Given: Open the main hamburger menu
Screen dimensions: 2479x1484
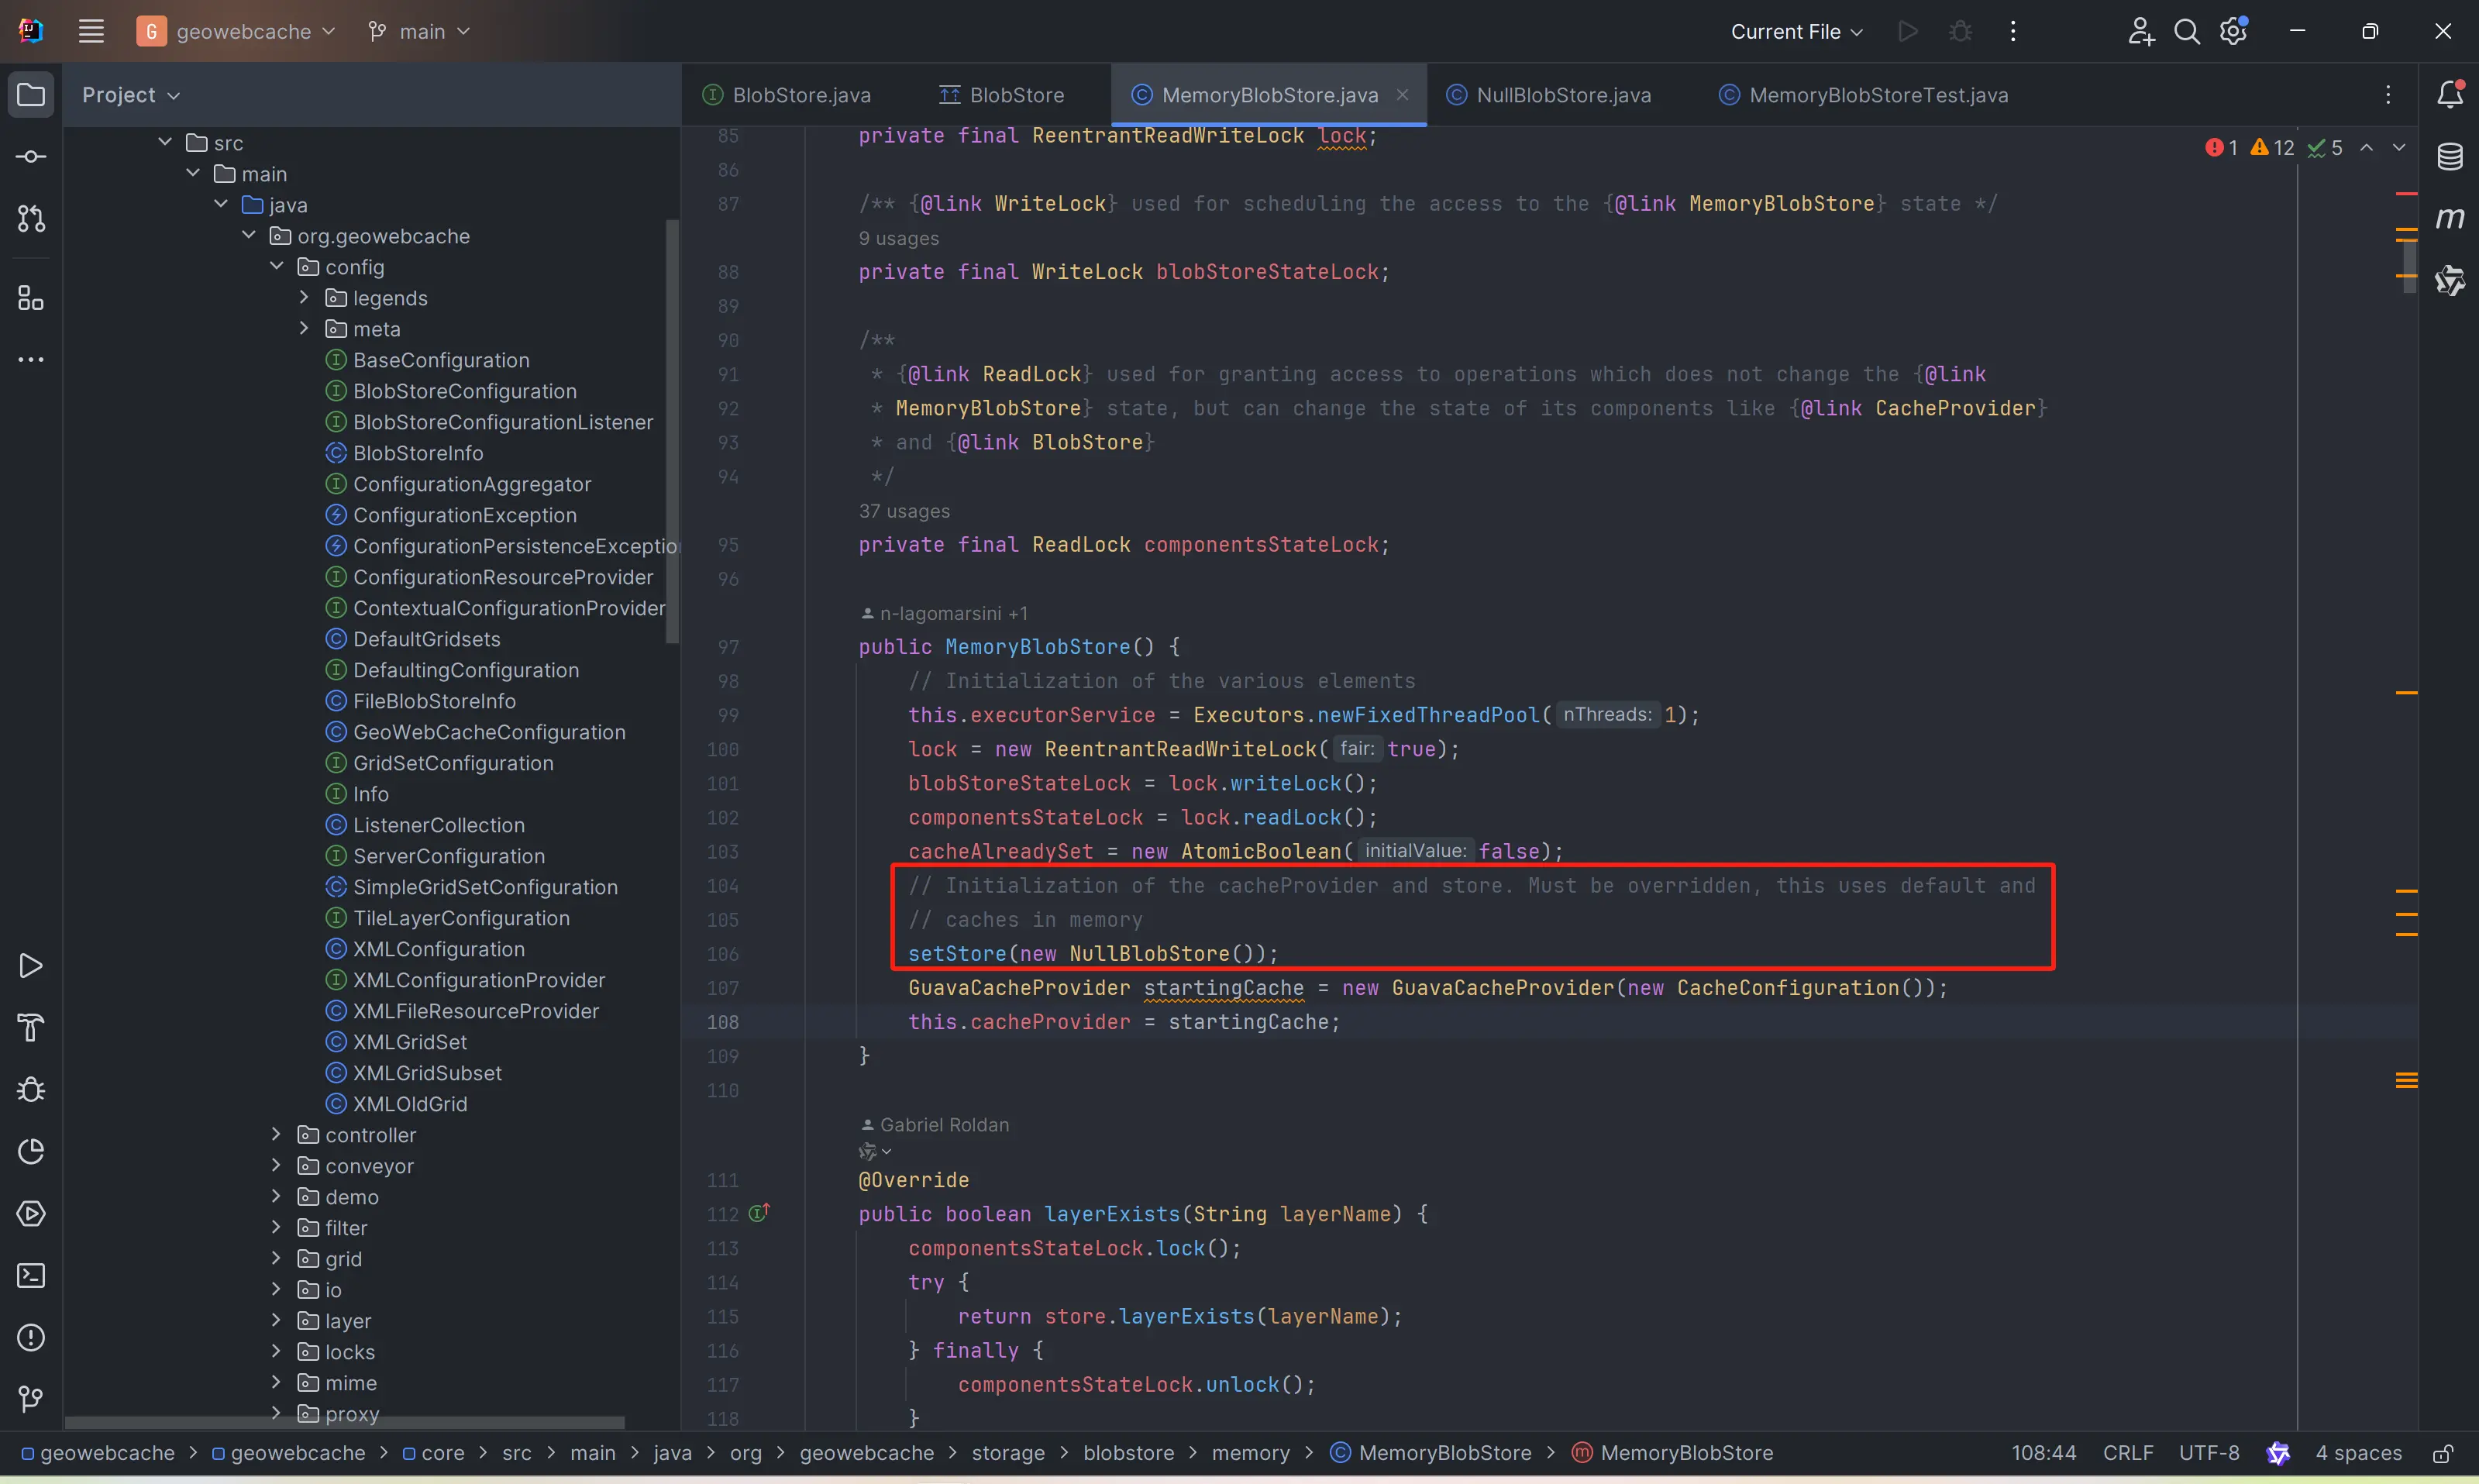Looking at the screenshot, I should coord(91,32).
